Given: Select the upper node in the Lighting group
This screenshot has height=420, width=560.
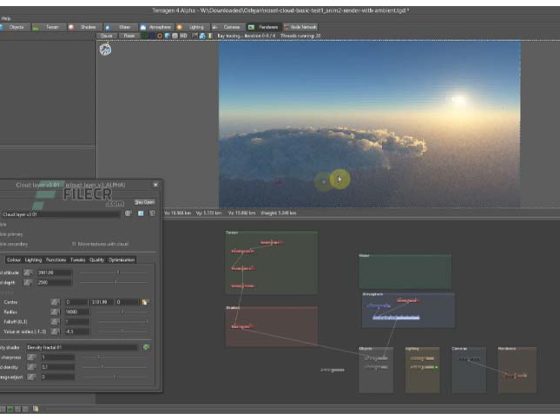Looking at the screenshot, I should click(422, 358).
